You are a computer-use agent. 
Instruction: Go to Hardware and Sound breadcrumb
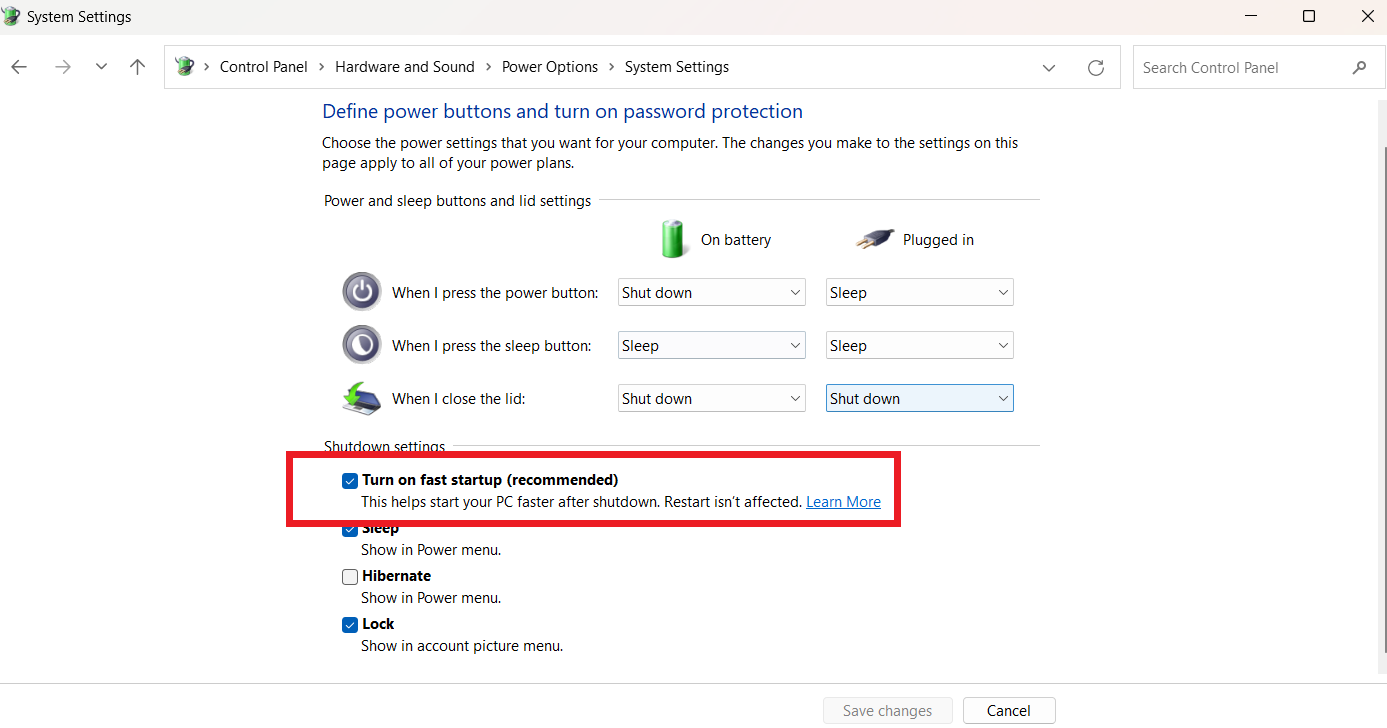(x=404, y=67)
